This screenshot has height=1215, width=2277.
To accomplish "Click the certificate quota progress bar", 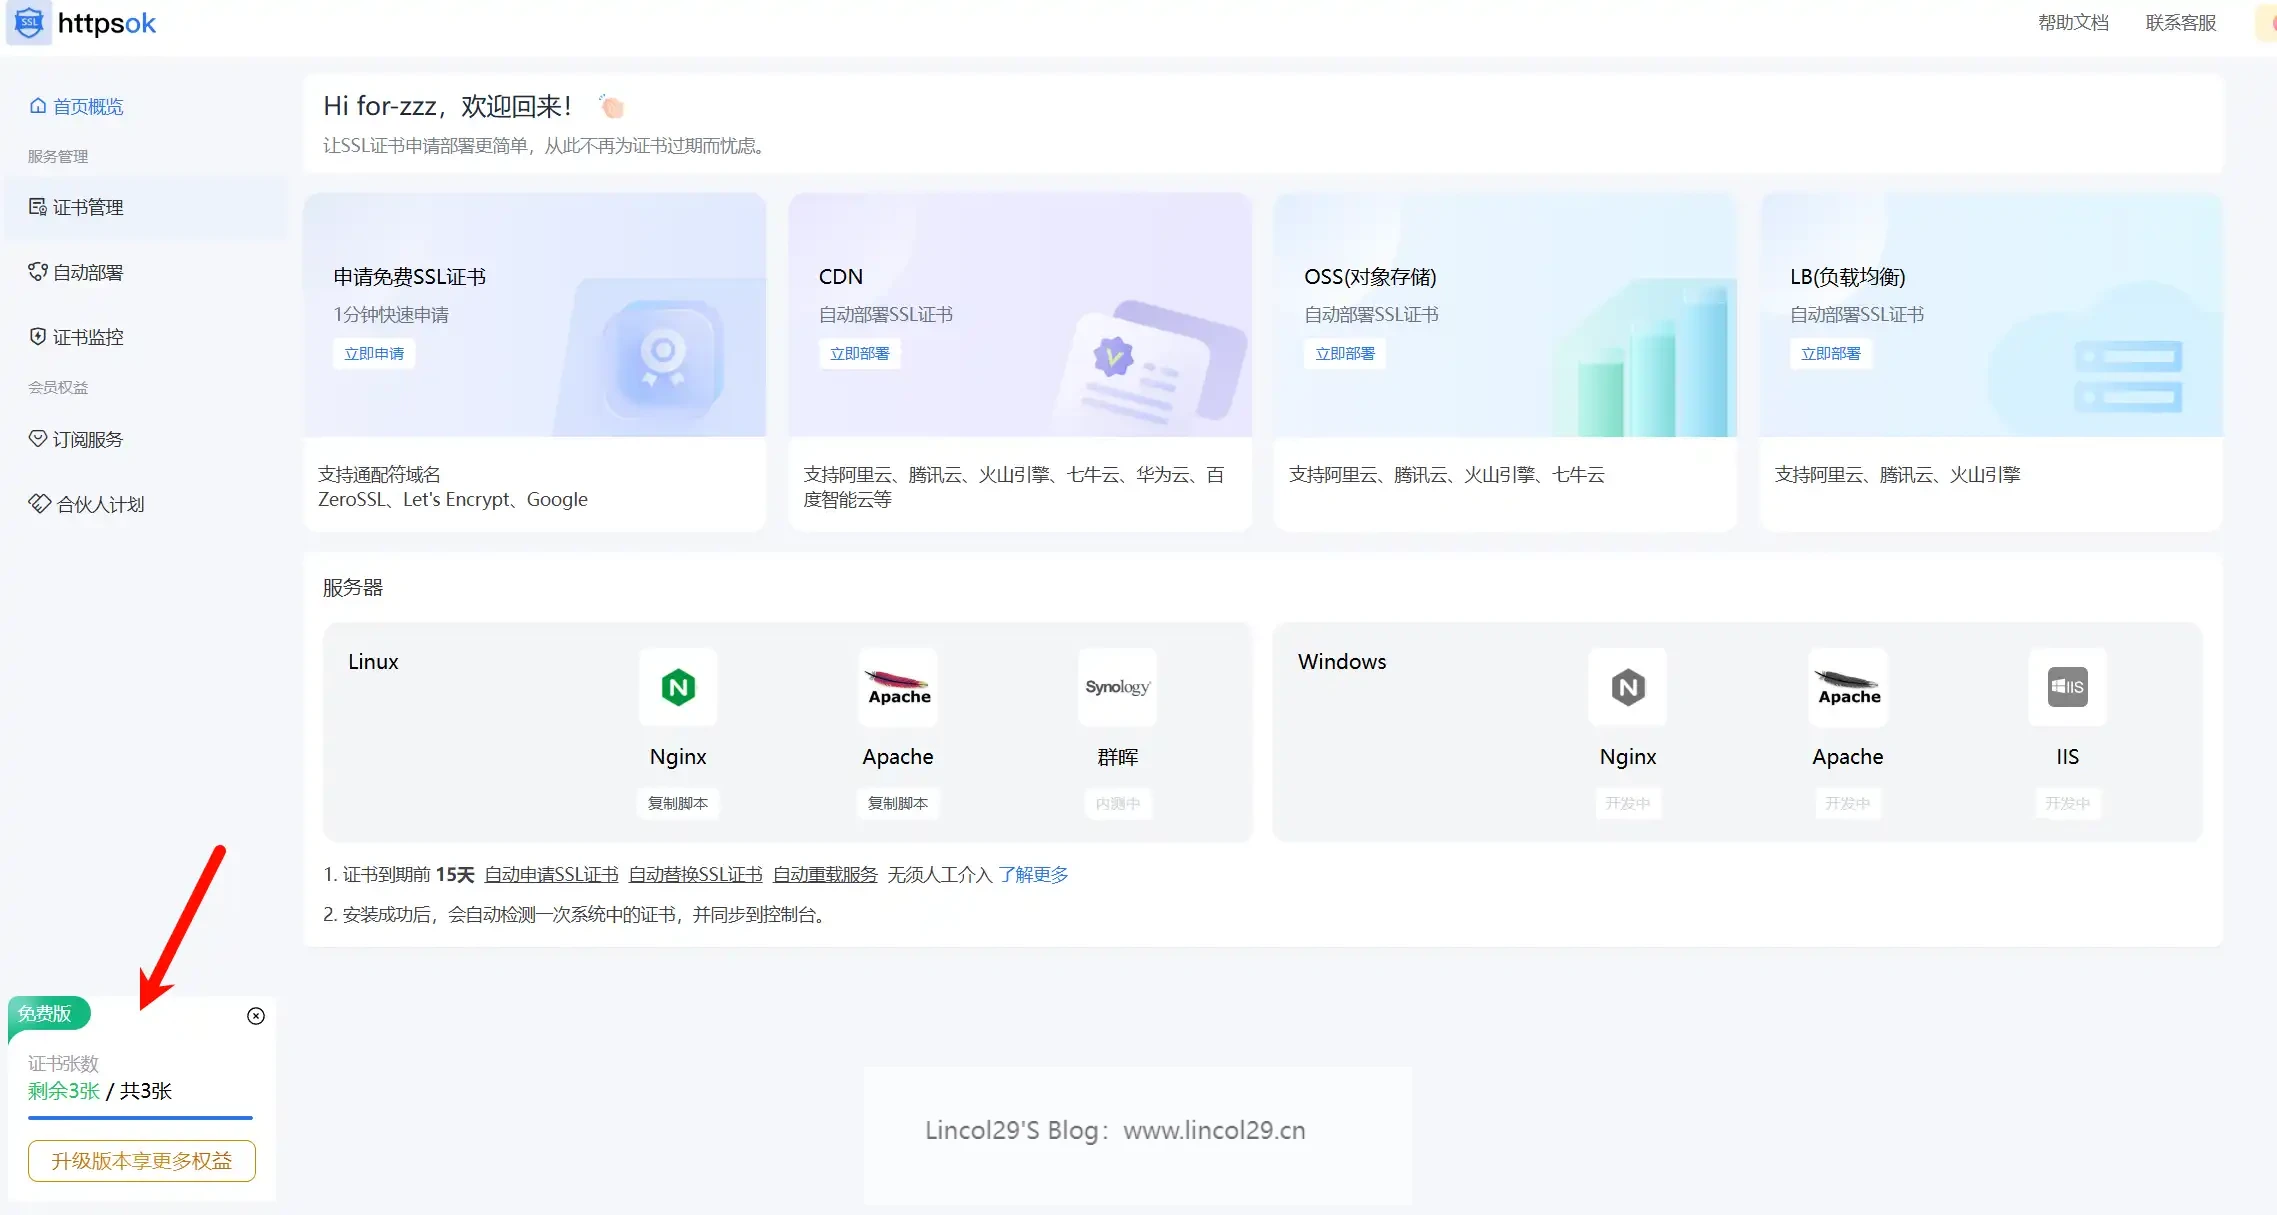I will [140, 1118].
